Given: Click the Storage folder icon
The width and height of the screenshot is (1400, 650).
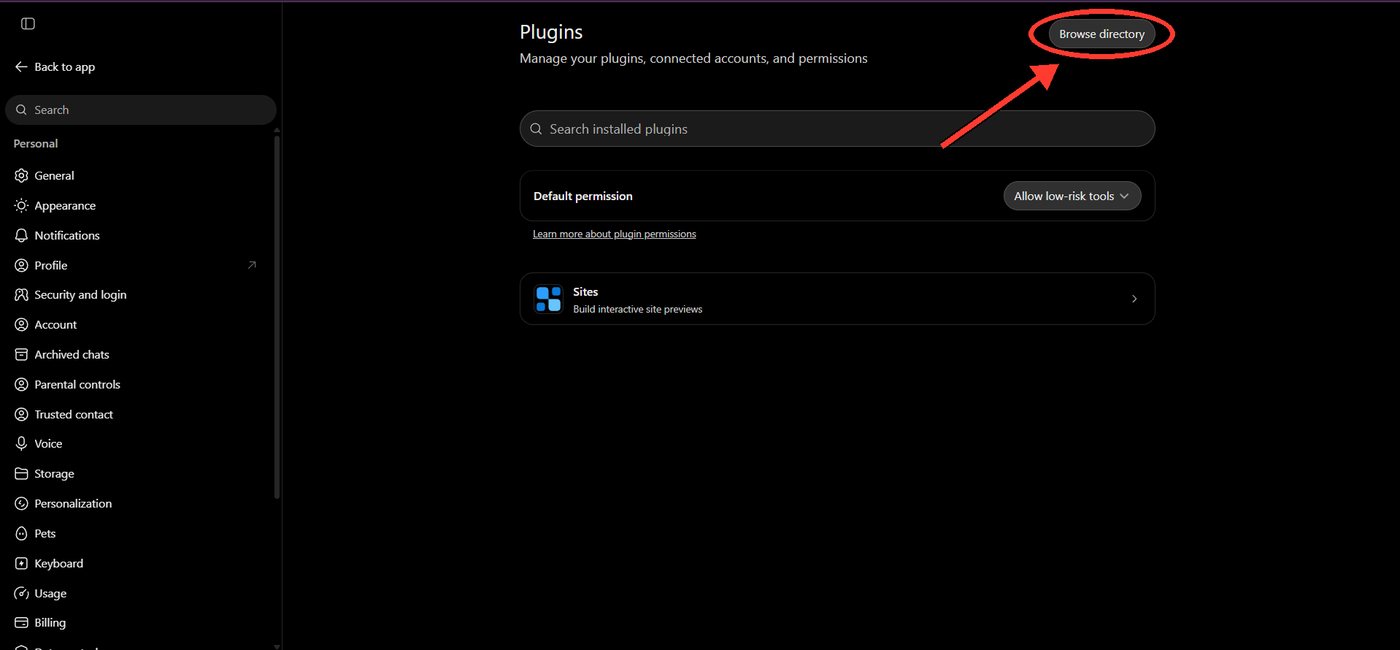Looking at the screenshot, I should (21, 474).
